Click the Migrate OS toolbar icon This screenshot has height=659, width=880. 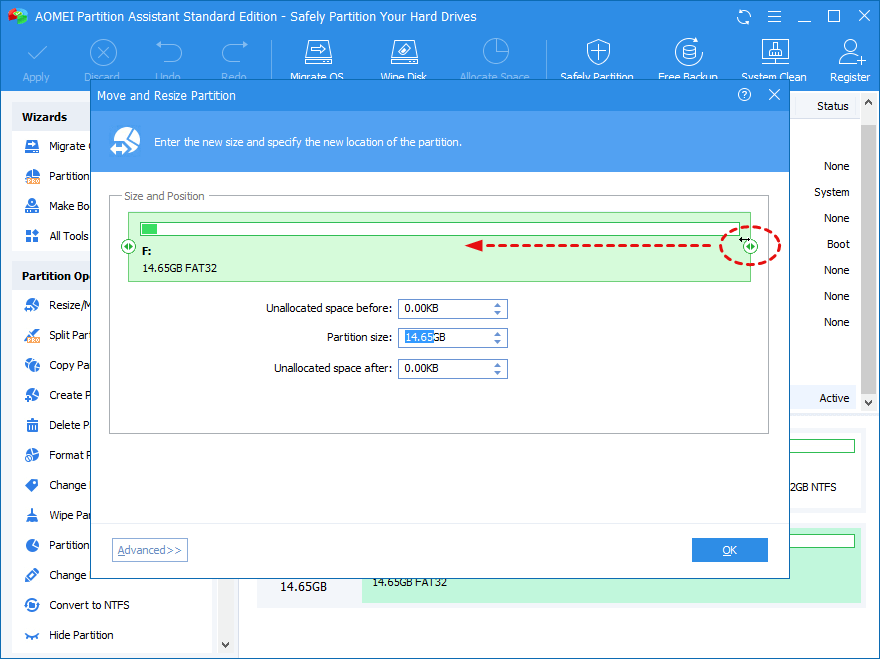[318, 52]
